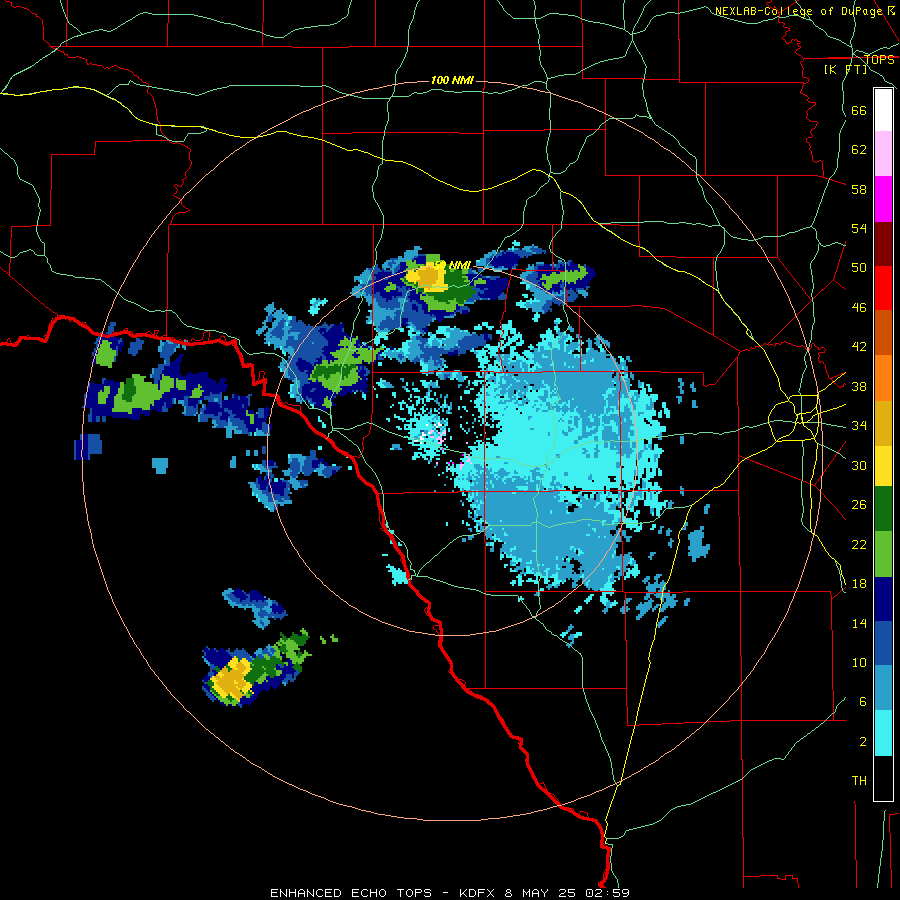Select the bright yellow legend swatch
The image size is (900, 900).
click(883, 466)
